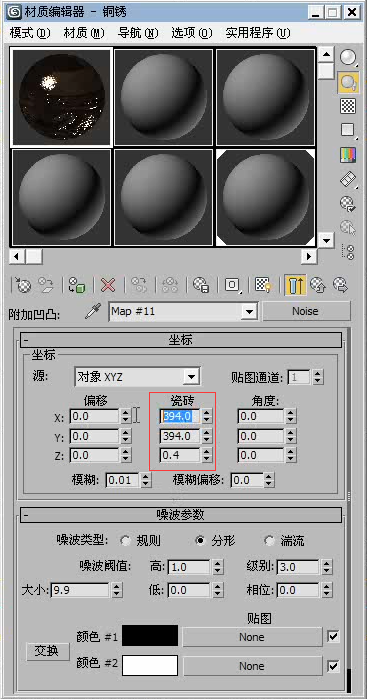
Task: Click the Get Material icon
Action: coord(23,285)
